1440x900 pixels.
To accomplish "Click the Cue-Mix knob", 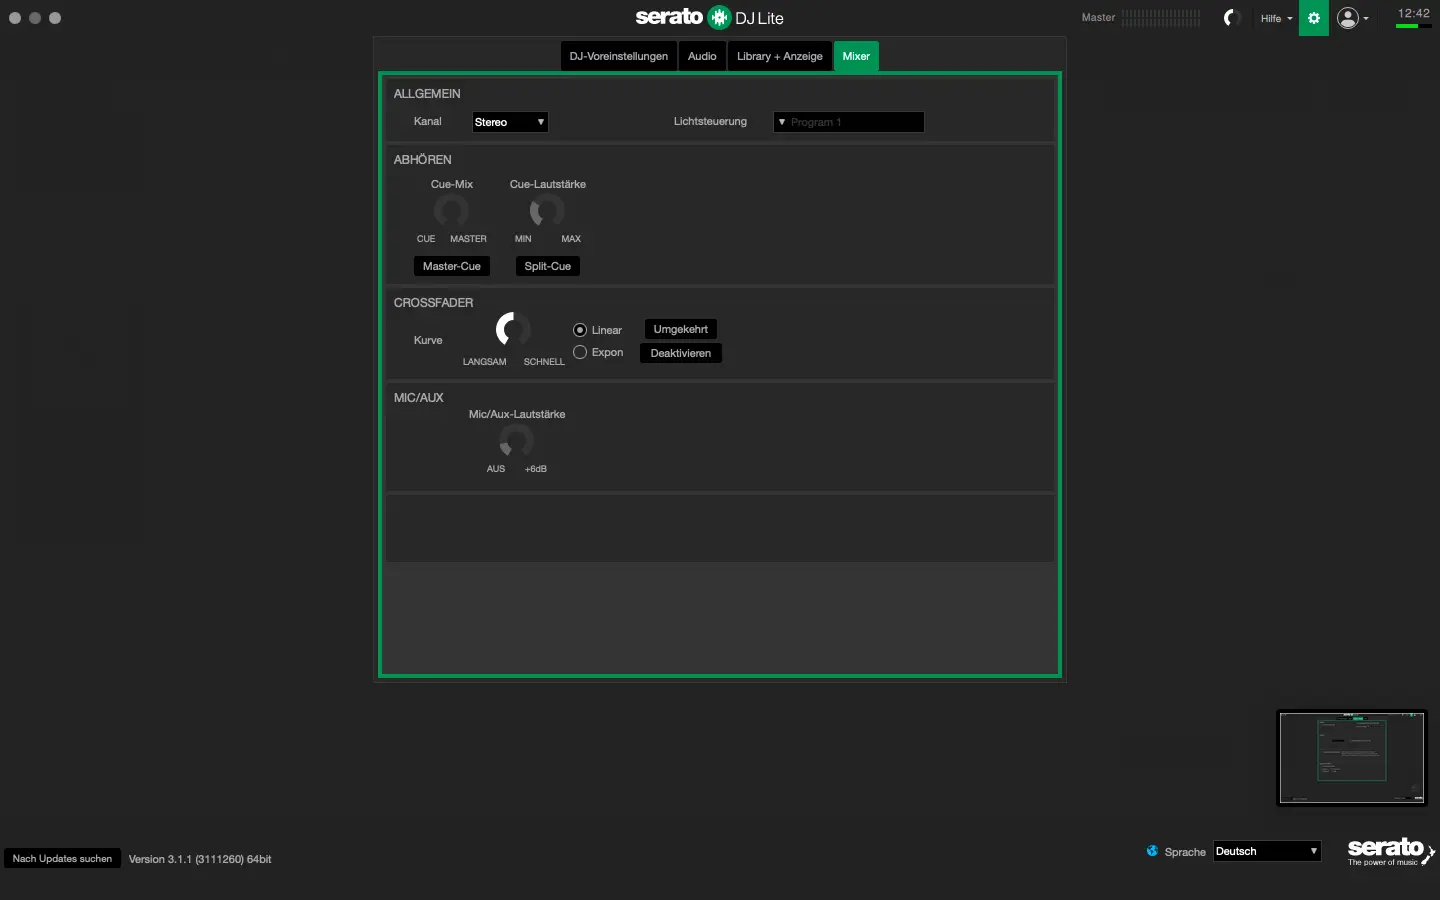I will point(451,211).
